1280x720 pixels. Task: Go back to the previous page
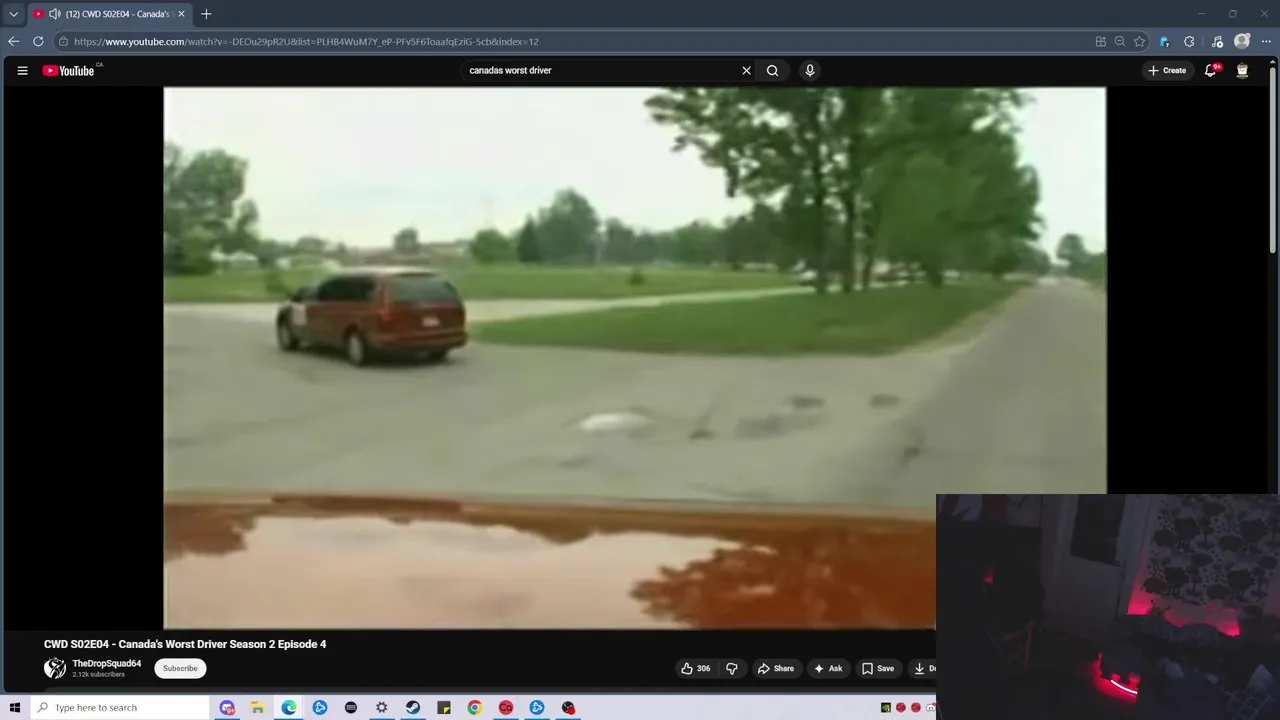tap(13, 41)
